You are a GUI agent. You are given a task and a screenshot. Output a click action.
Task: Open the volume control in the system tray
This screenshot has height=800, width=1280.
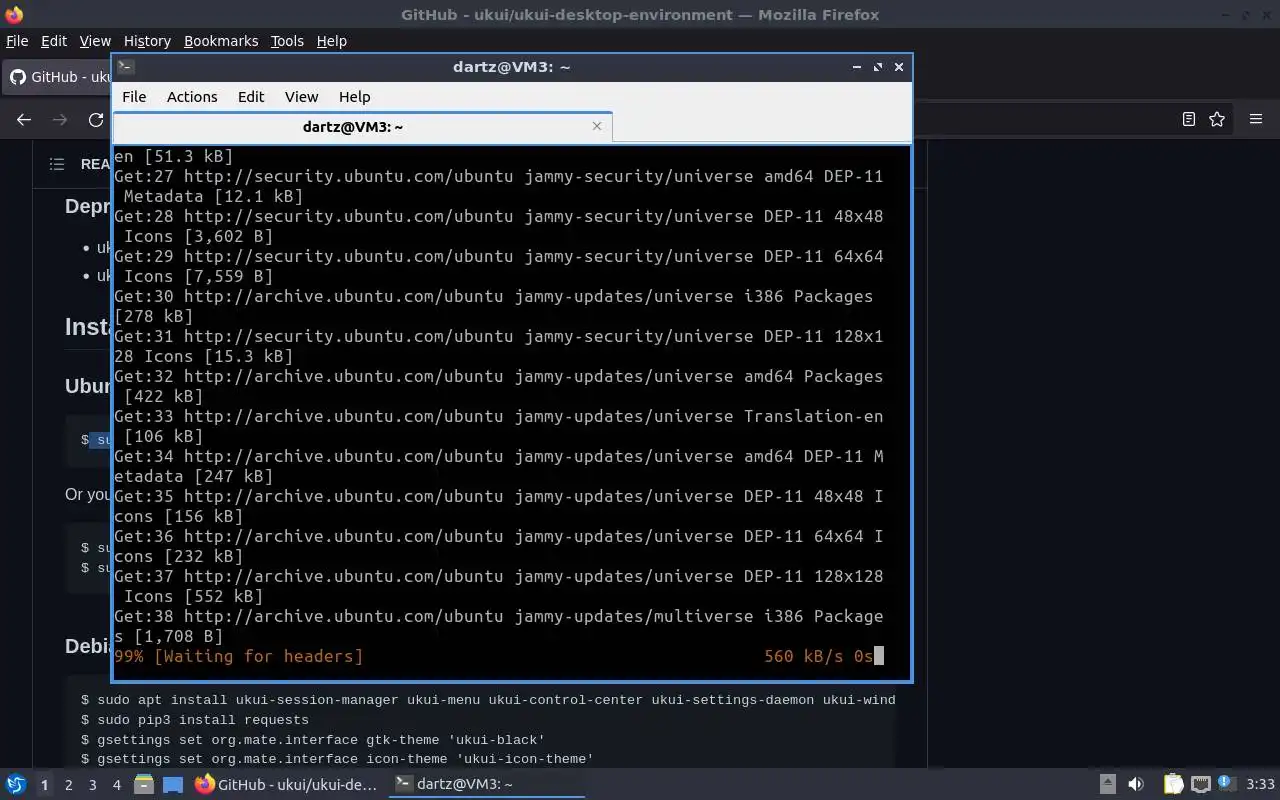click(1136, 784)
